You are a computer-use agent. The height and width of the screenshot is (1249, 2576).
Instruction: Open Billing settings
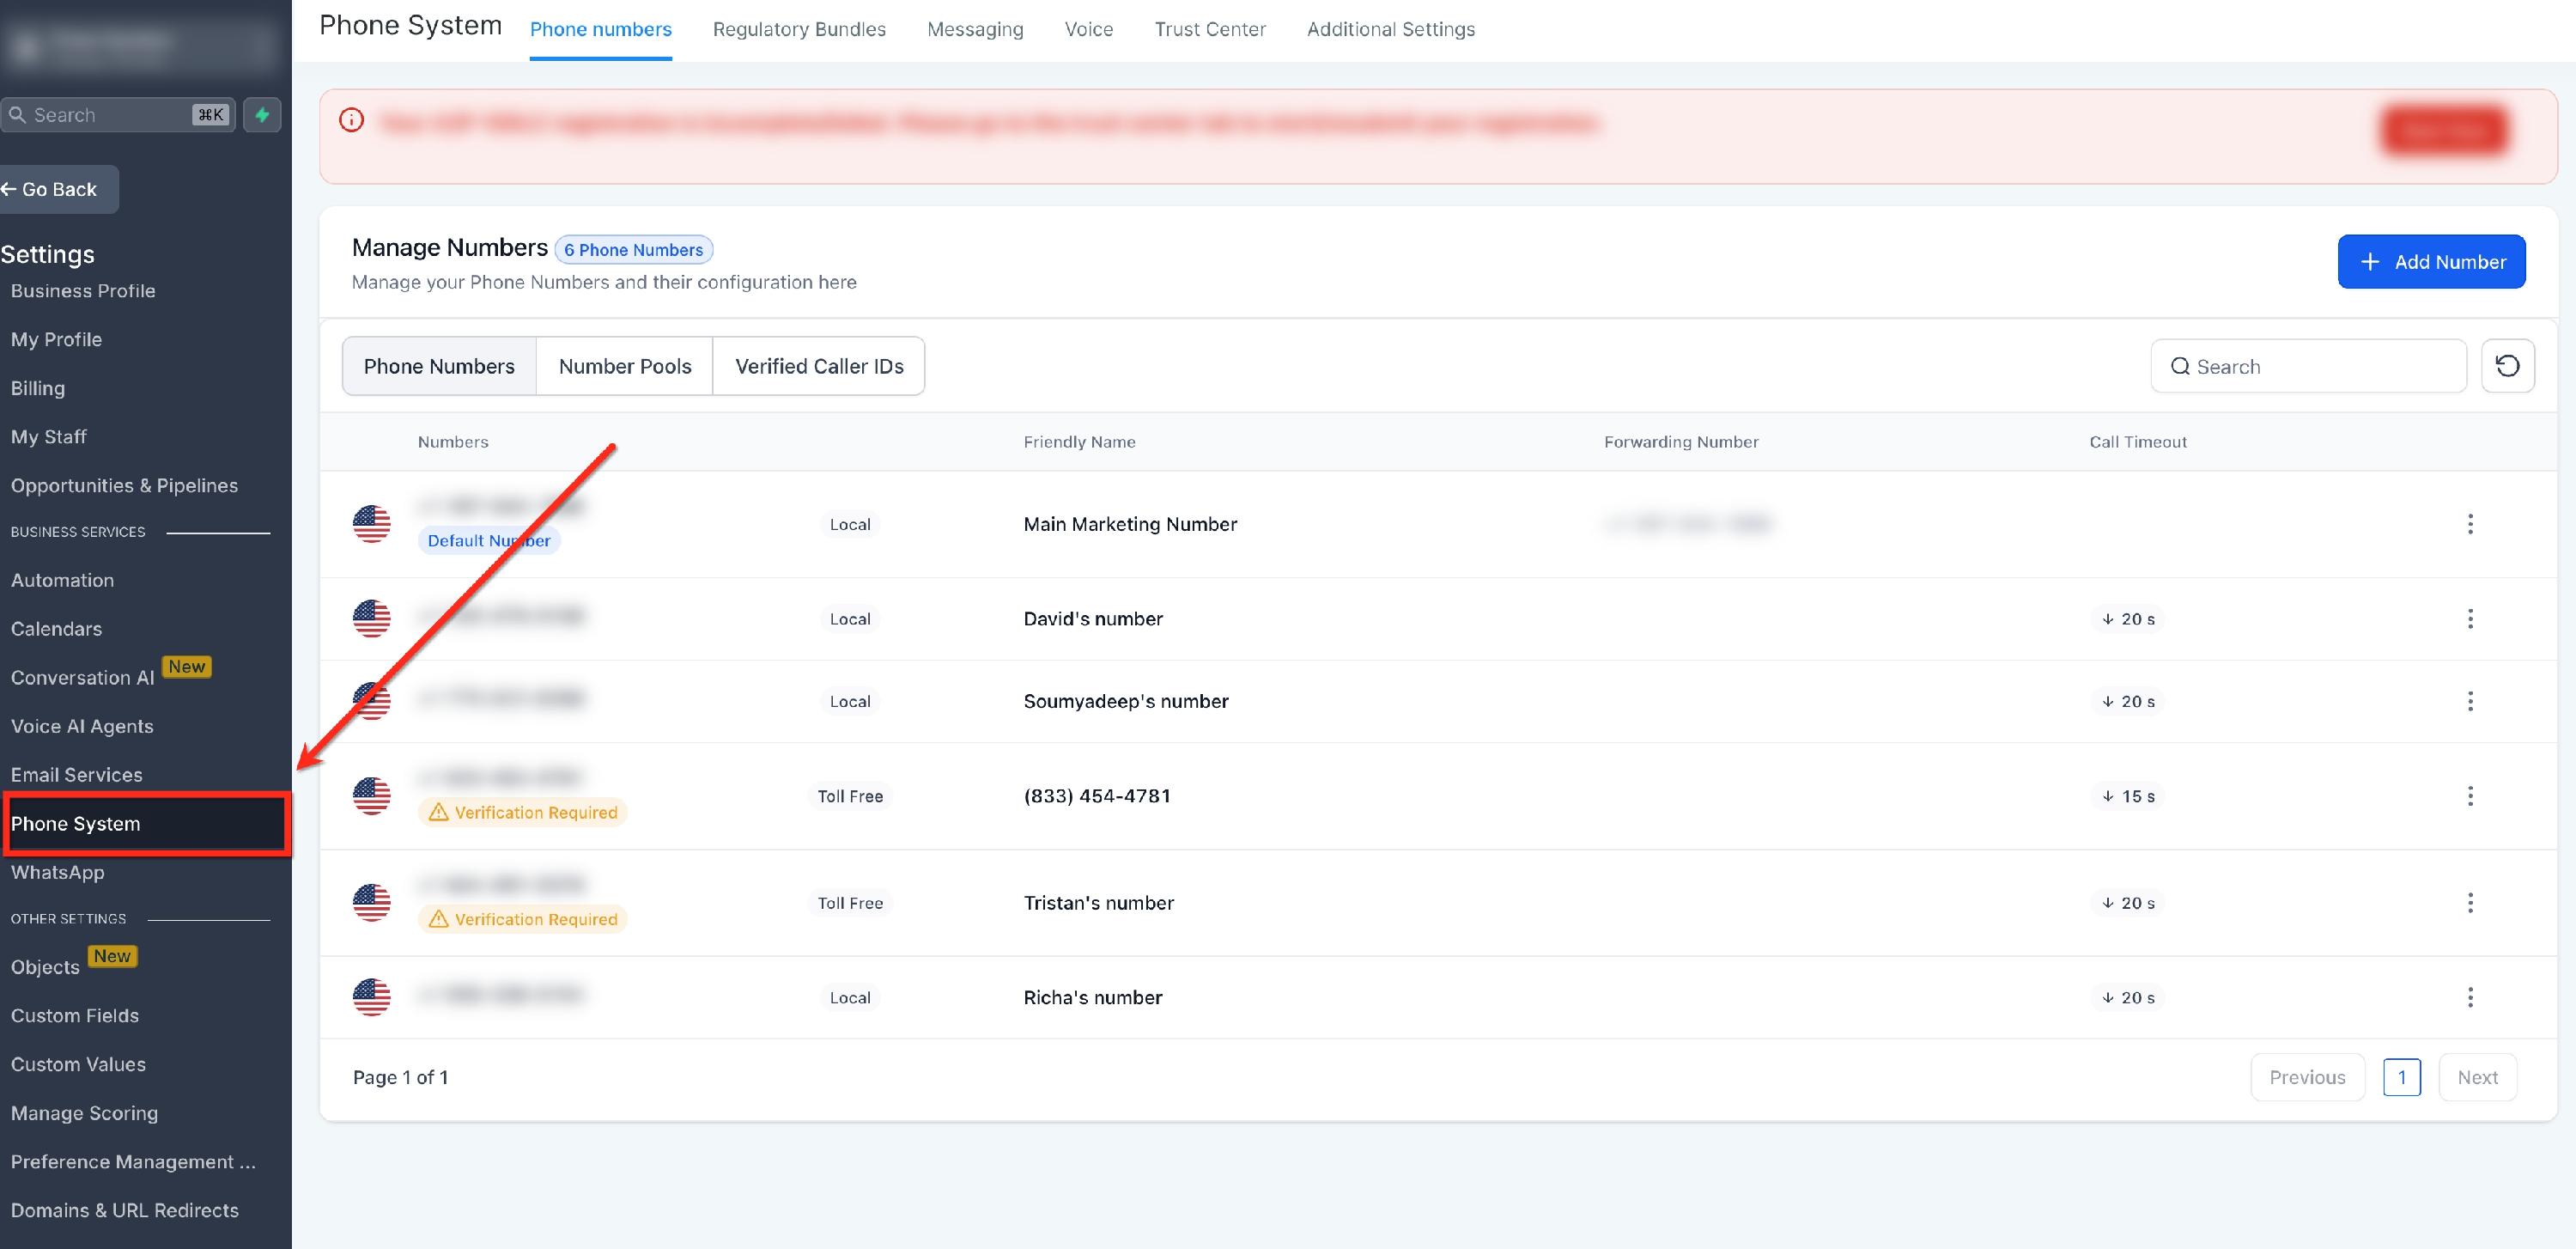pyautogui.click(x=38, y=388)
